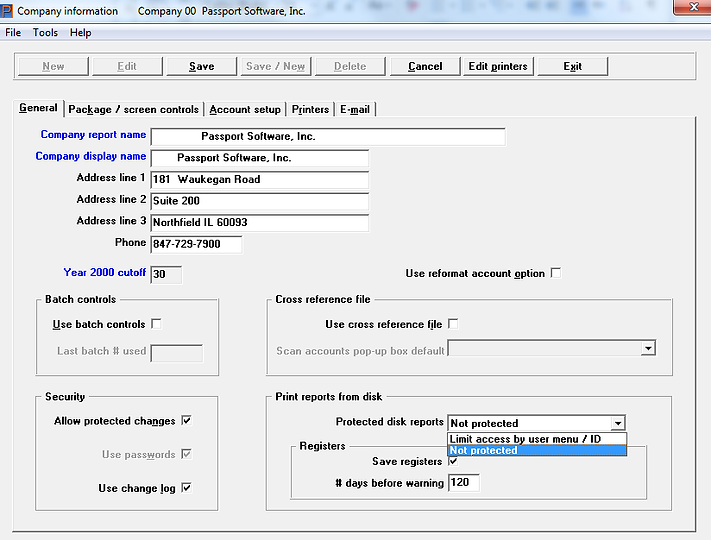The height and width of the screenshot is (540, 711).
Task: Toggle Use reformat account option checkbox
Action: (x=555, y=273)
